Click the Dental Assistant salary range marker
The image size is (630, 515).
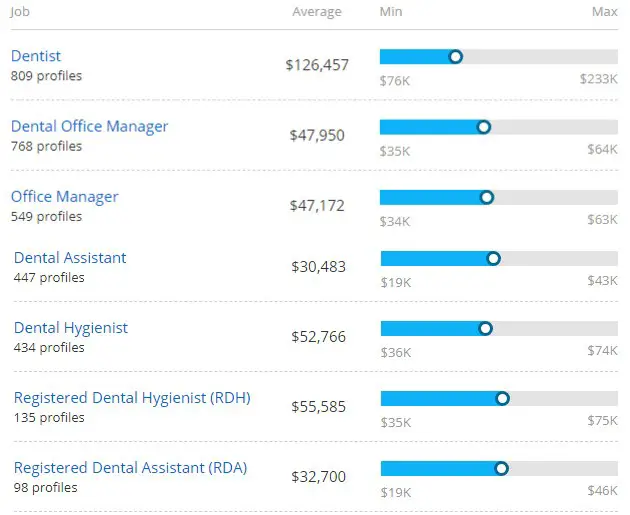[x=494, y=258]
